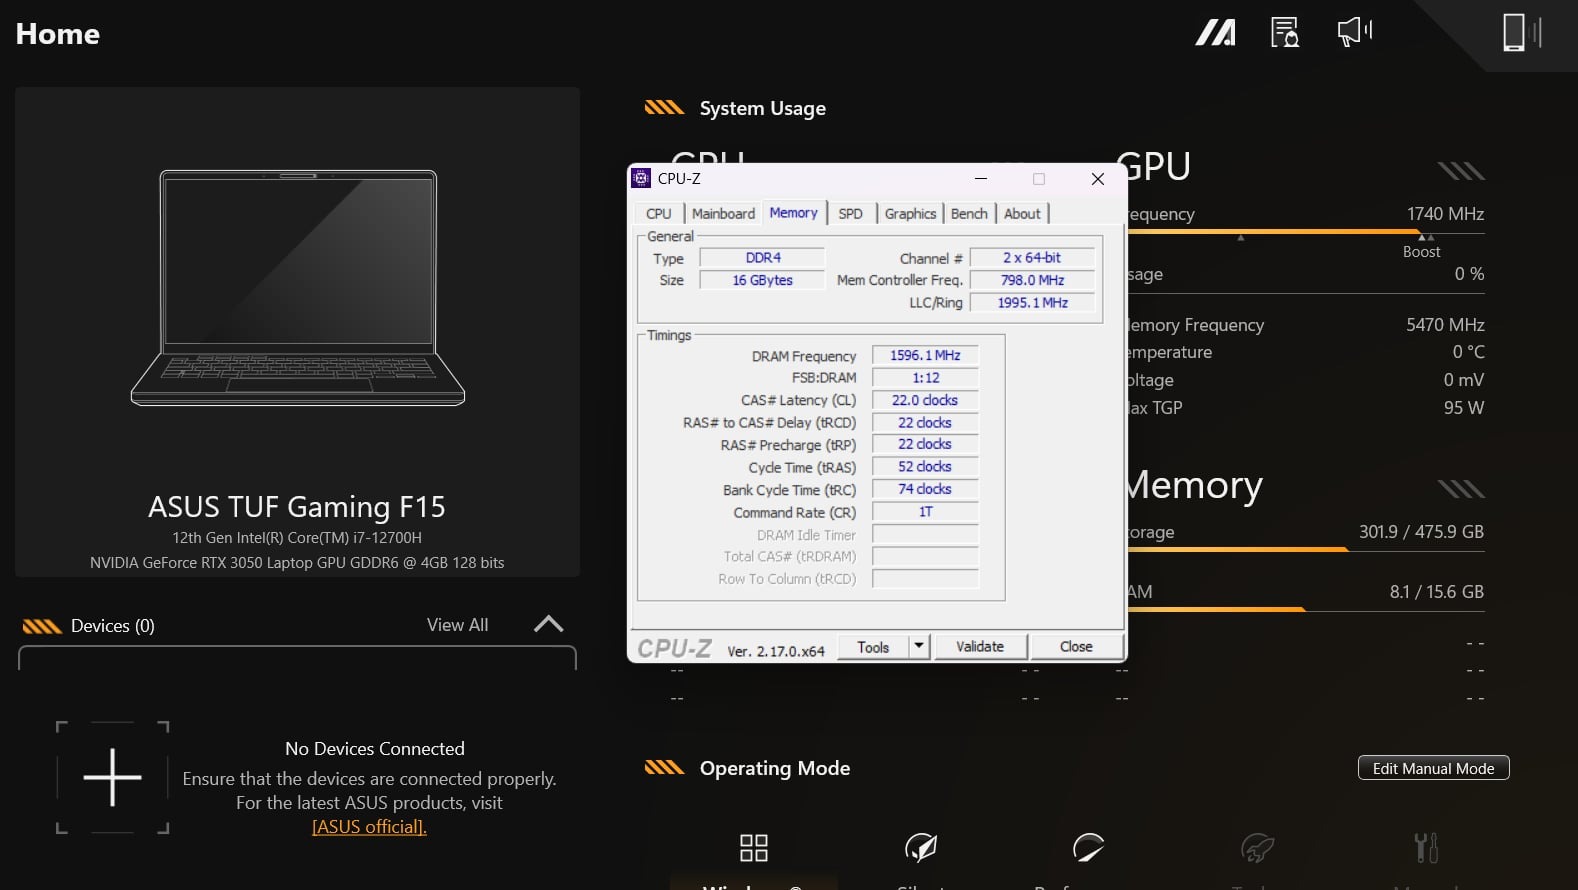Click the RTX 3050 Laptop GPU text

point(297,563)
